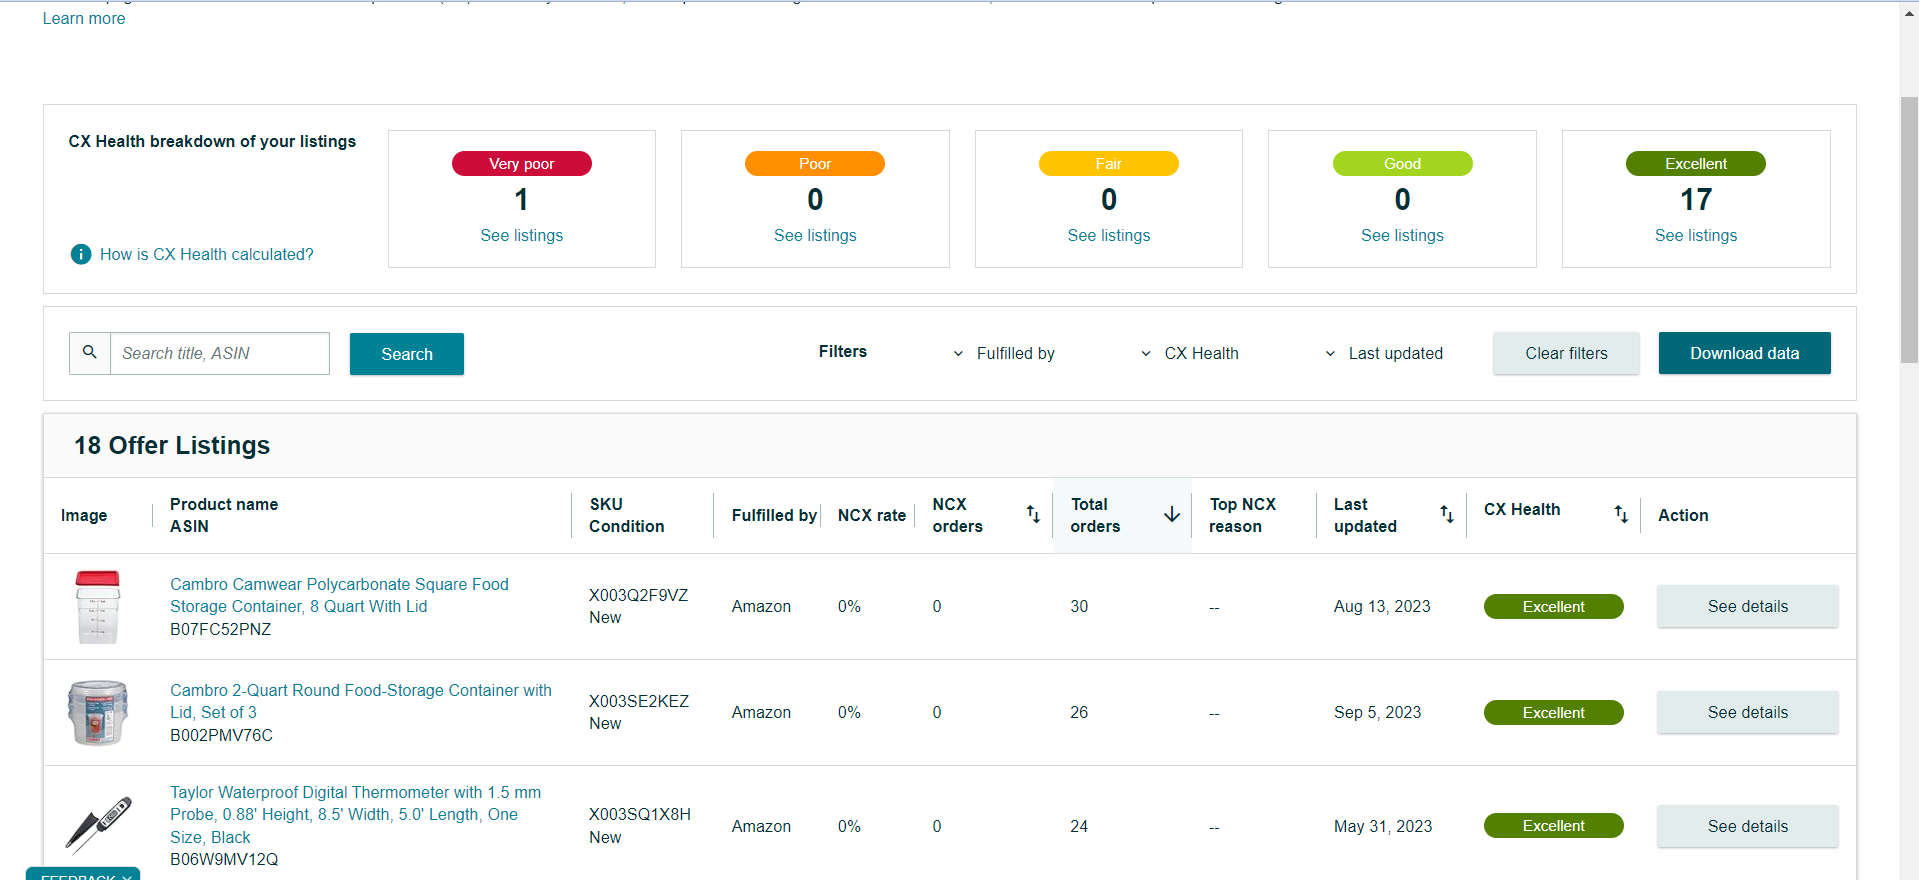This screenshot has height=880, width=1919.
Task: Sort by NCX orders arrows icon
Action: [x=1033, y=514]
